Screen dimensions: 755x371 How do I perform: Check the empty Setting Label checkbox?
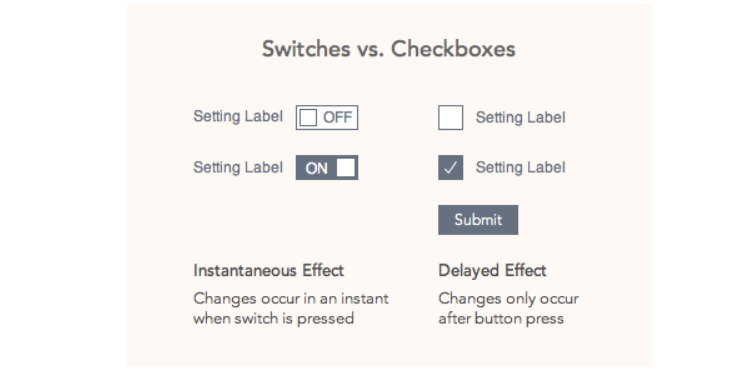coord(451,117)
